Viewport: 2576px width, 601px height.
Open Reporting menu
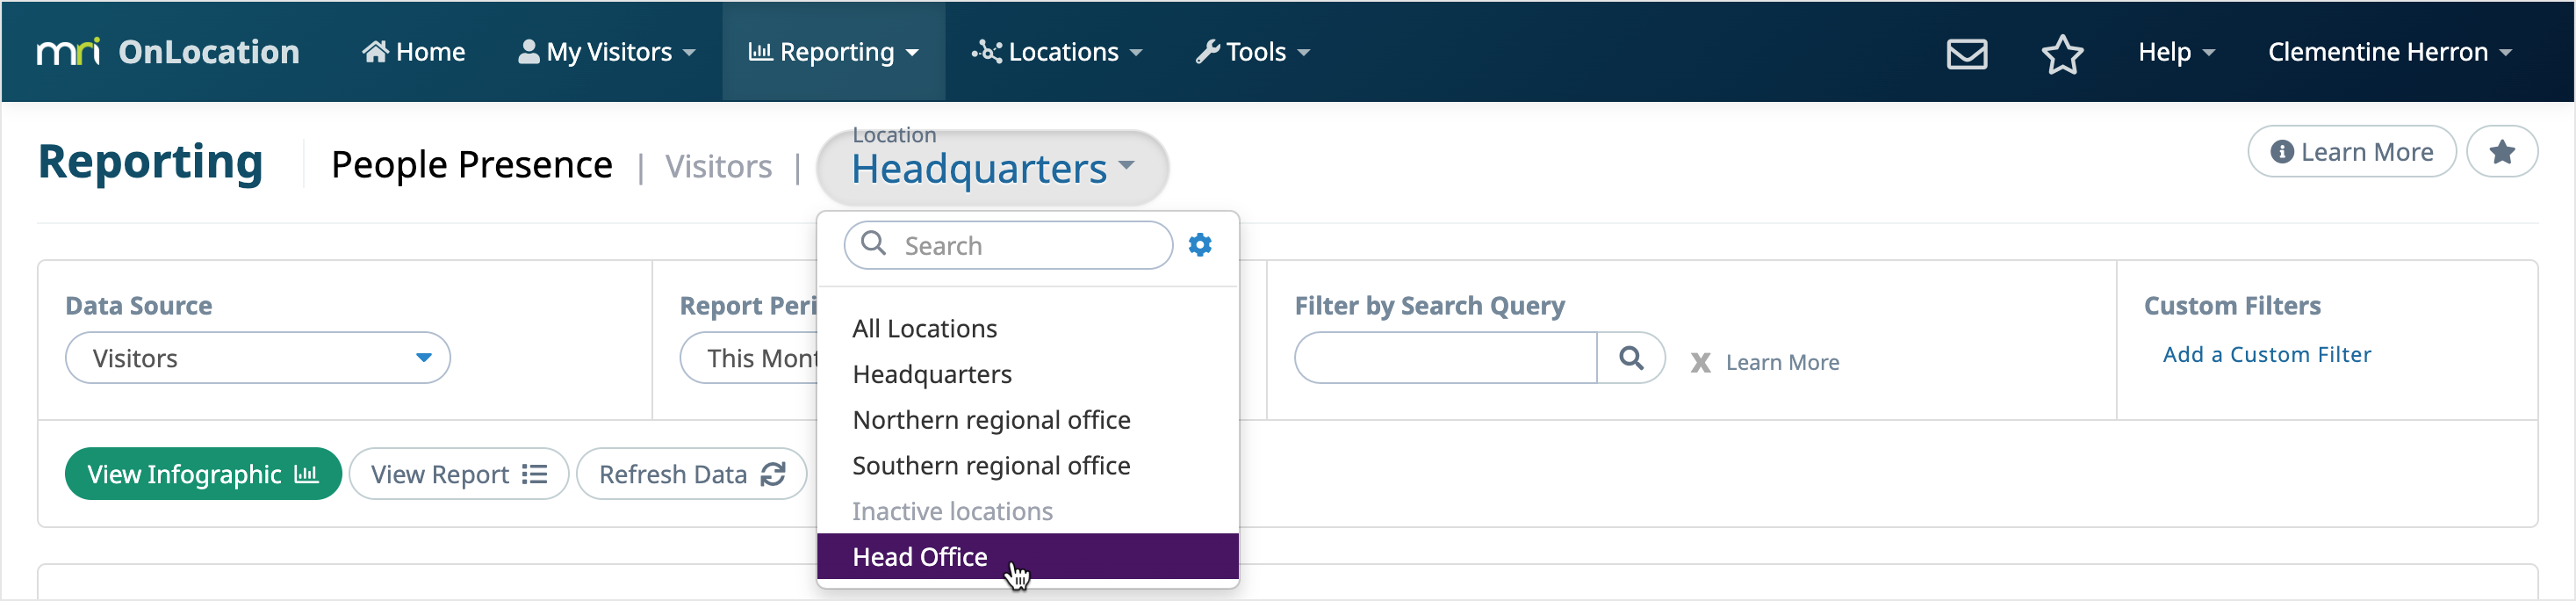833,52
